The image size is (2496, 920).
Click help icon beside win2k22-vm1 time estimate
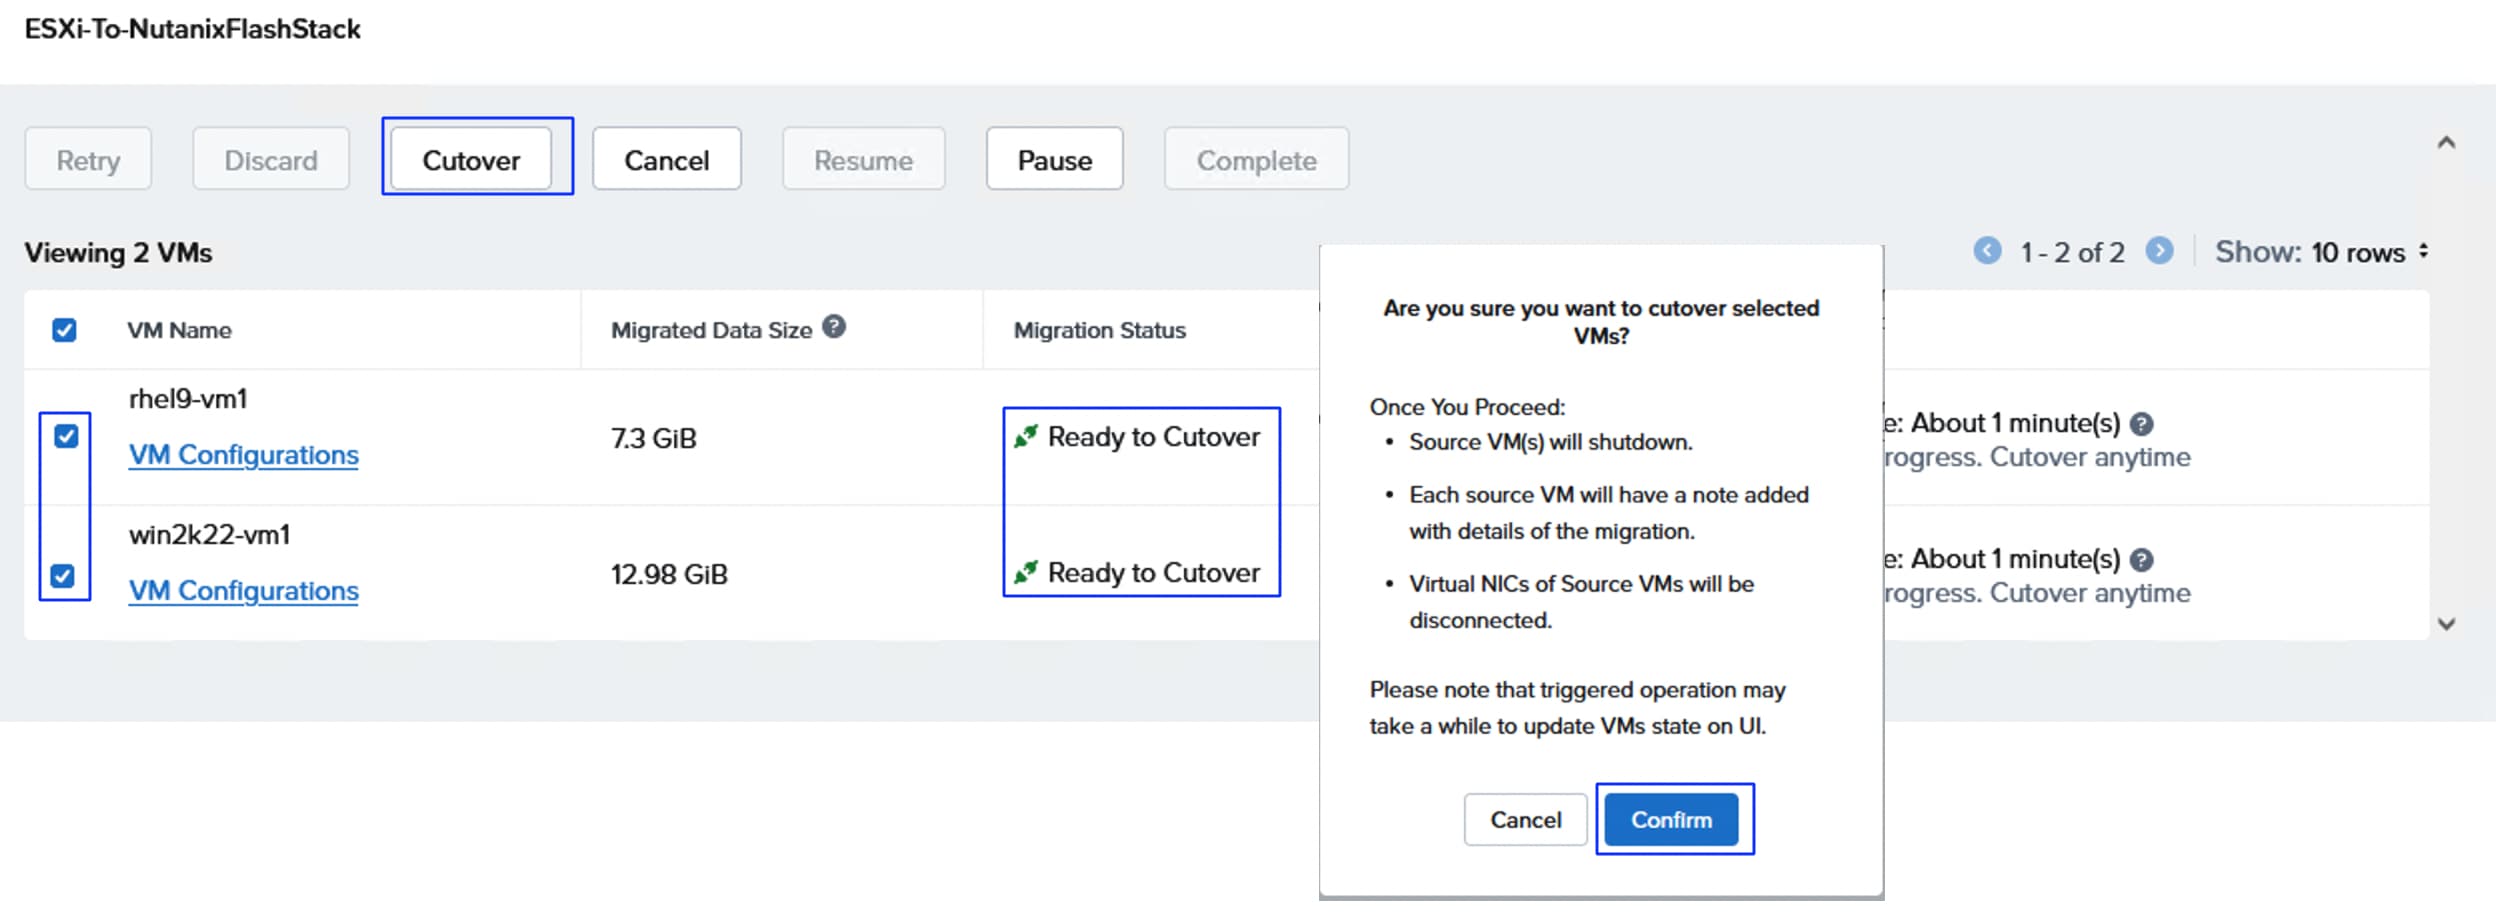coord(2141,561)
